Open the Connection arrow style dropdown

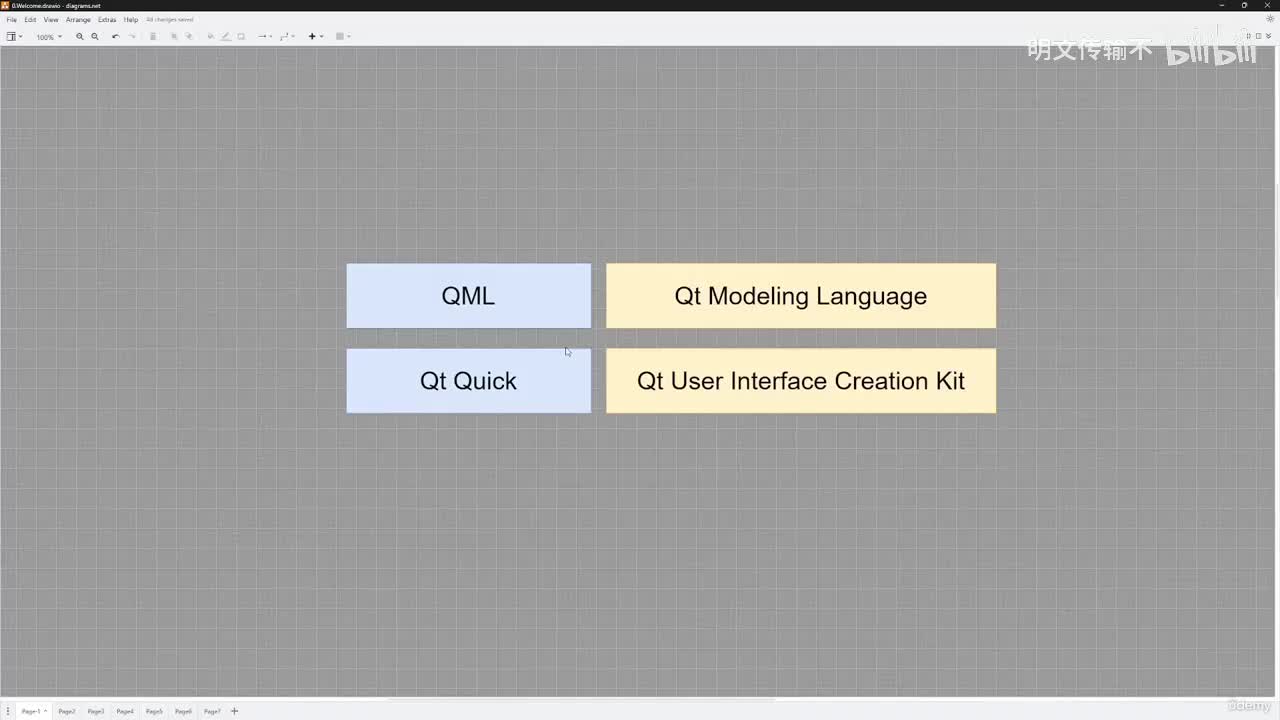click(265, 37)
